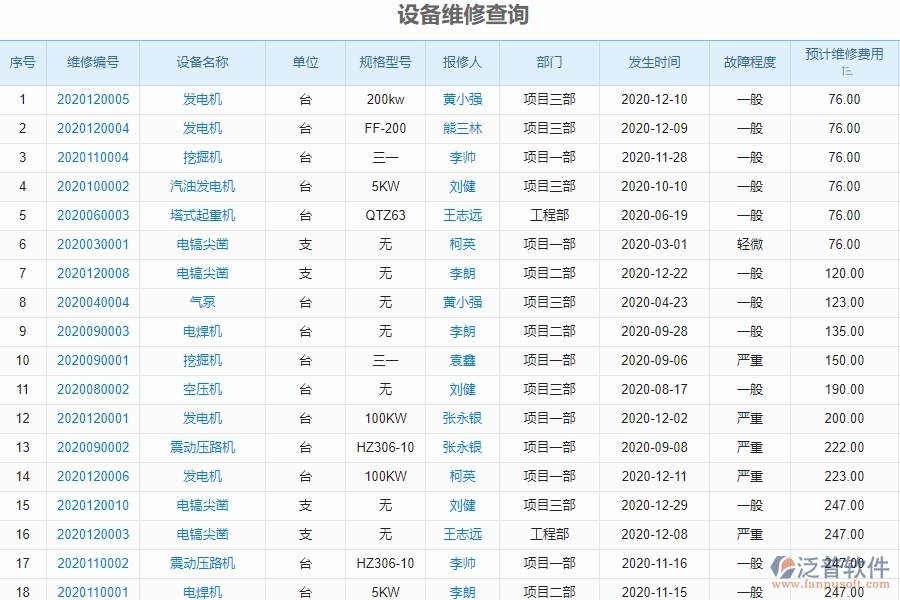The width and height of the screenshot is (900, 600).
Task: Select equipment 发电机 on the first row
Action: tap(201, 99)
